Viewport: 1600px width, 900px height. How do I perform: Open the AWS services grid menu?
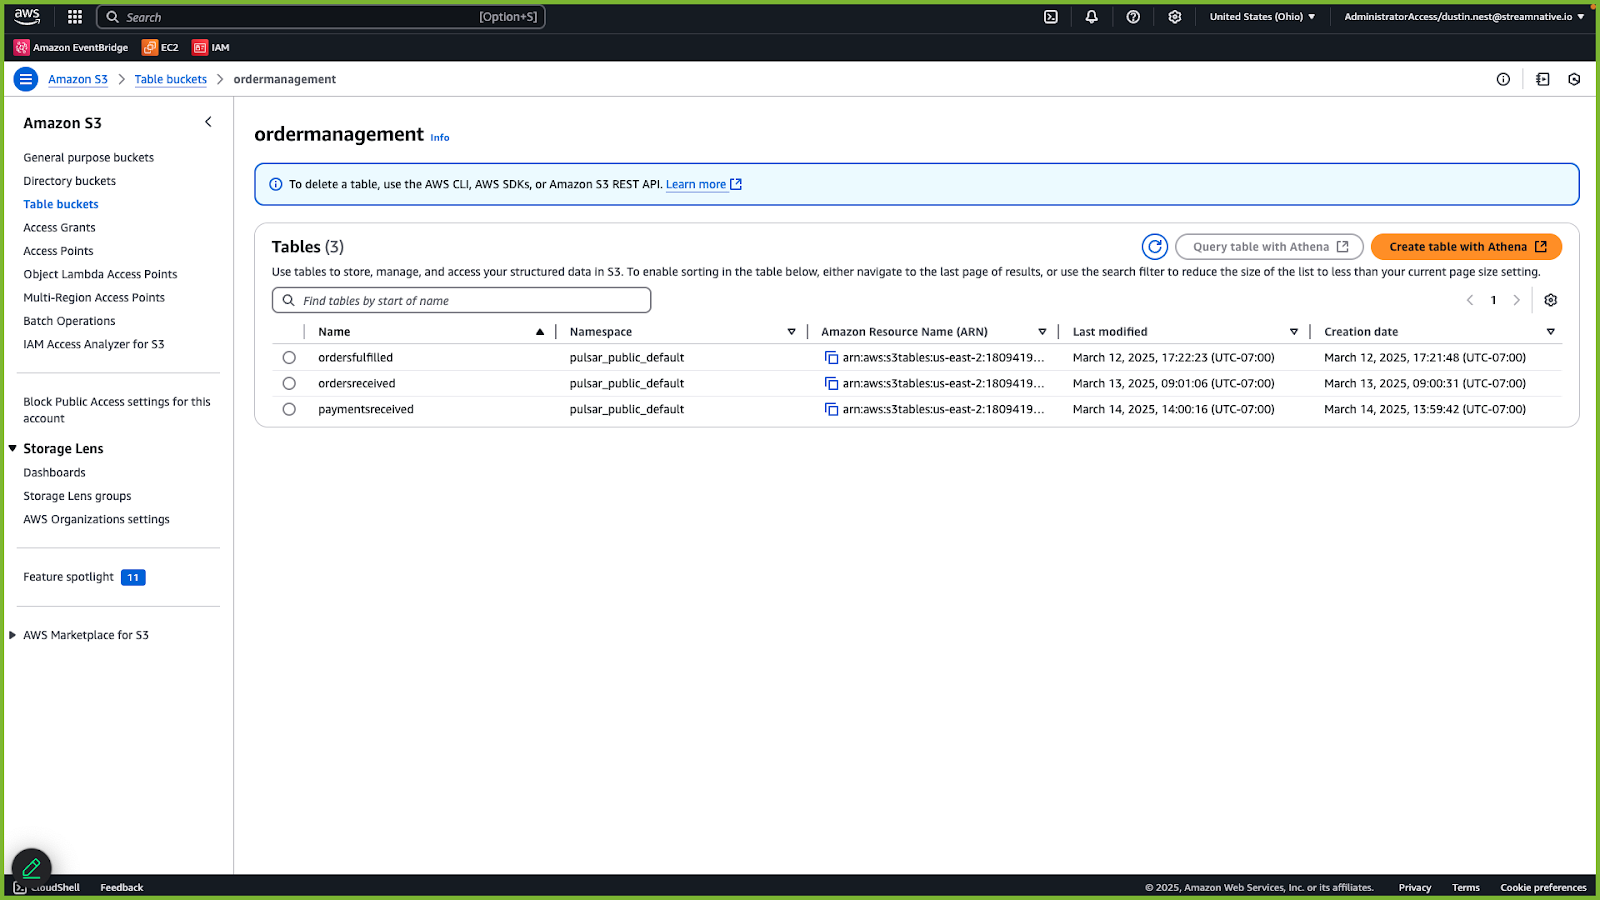tap(75, 17)
